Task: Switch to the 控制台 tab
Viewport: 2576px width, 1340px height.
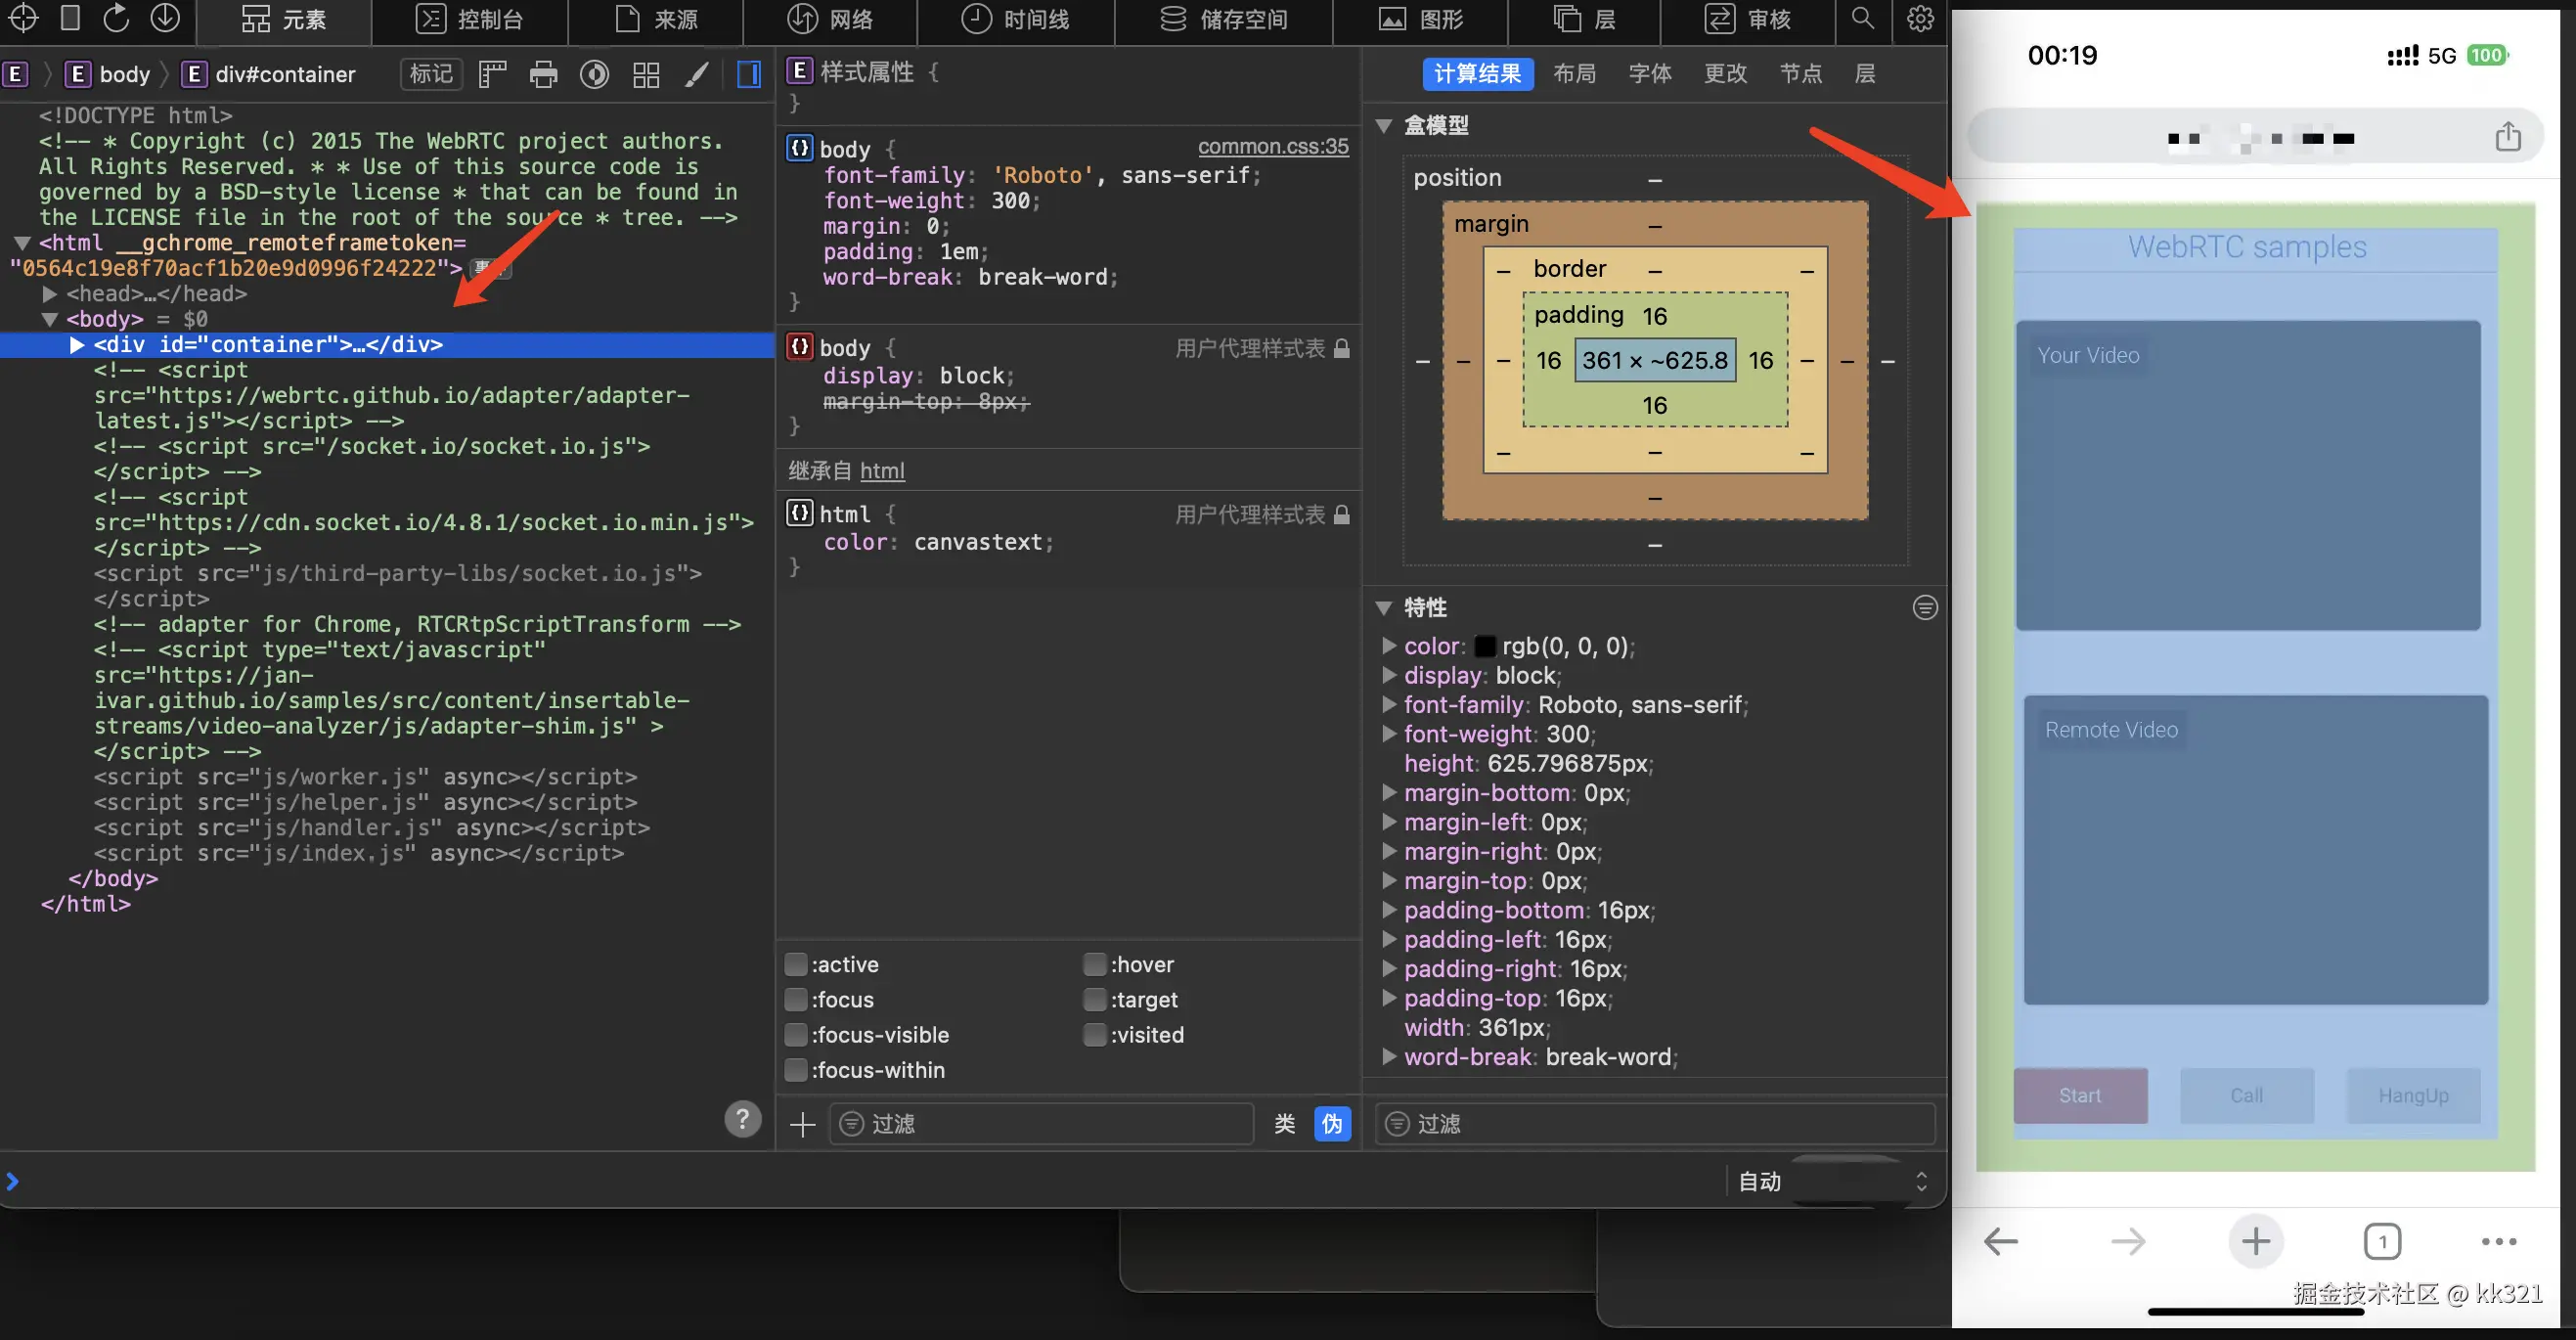Action: (x=469, y=20)
